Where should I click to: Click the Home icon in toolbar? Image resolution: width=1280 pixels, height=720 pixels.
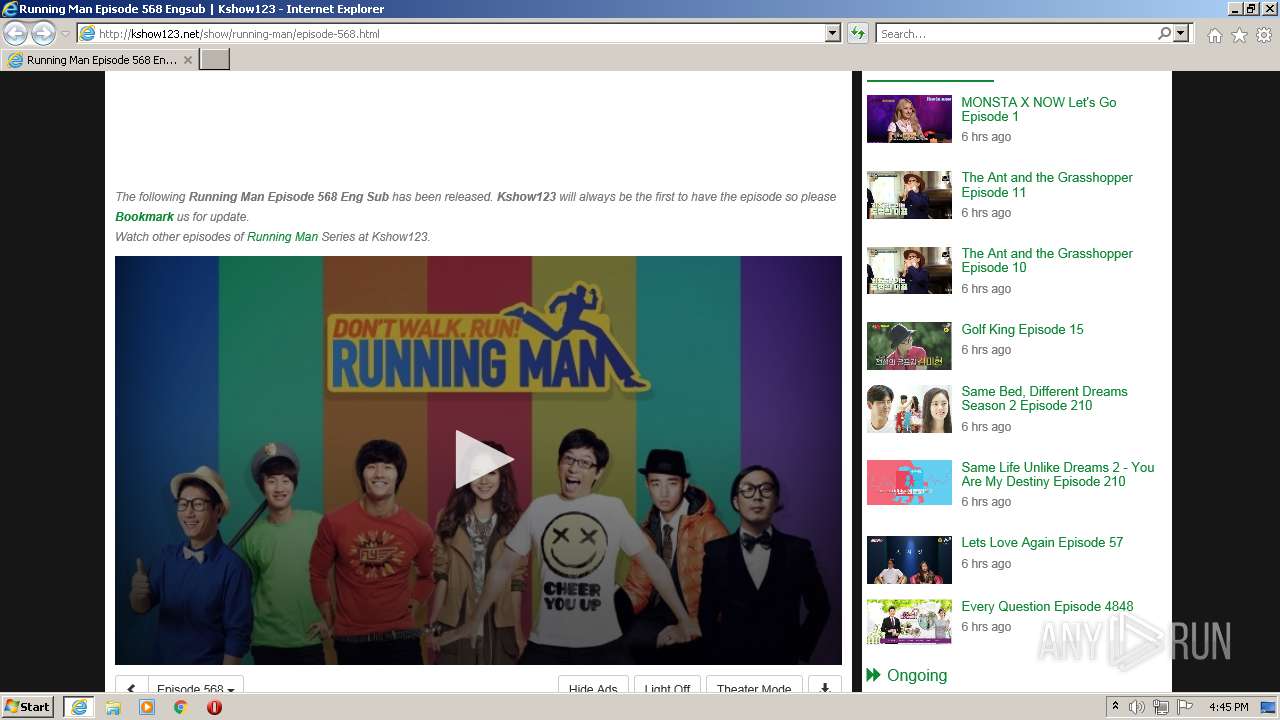coord(1214,35)
